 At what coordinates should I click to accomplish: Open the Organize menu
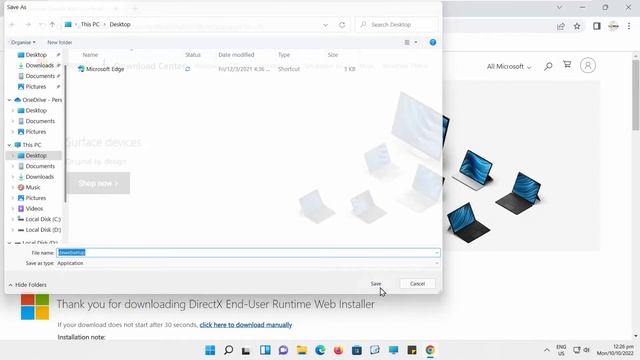(23, 42)
